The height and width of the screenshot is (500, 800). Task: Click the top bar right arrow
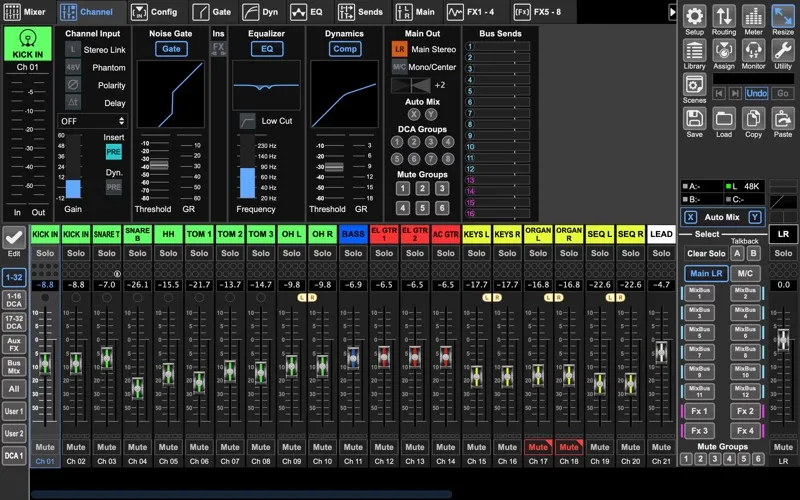pos(672,12)
